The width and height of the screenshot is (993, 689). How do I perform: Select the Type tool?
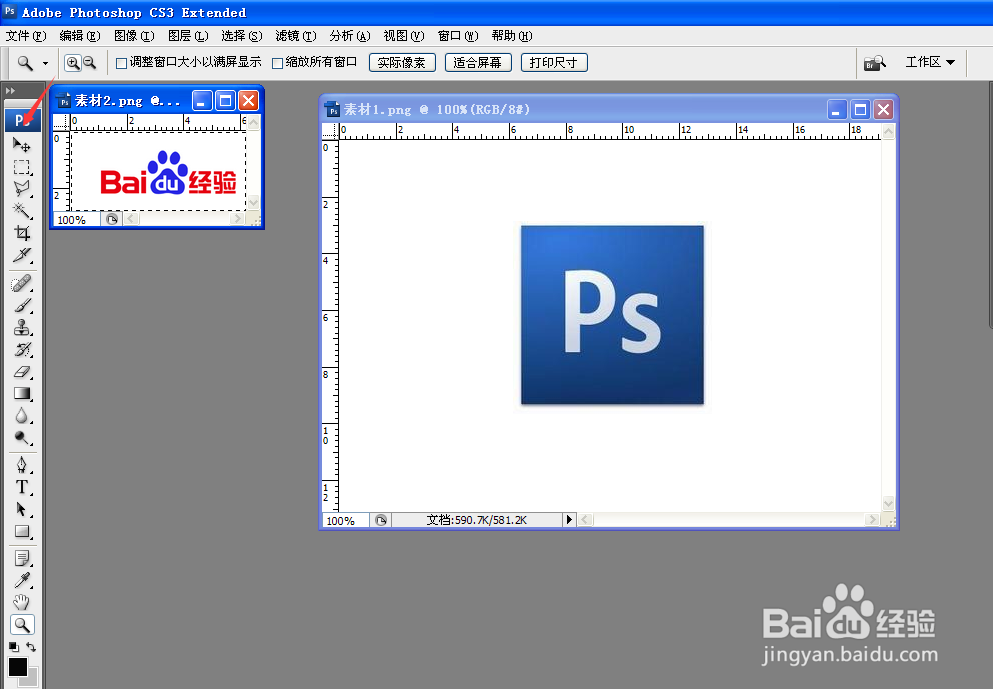(x=22, y=486)
